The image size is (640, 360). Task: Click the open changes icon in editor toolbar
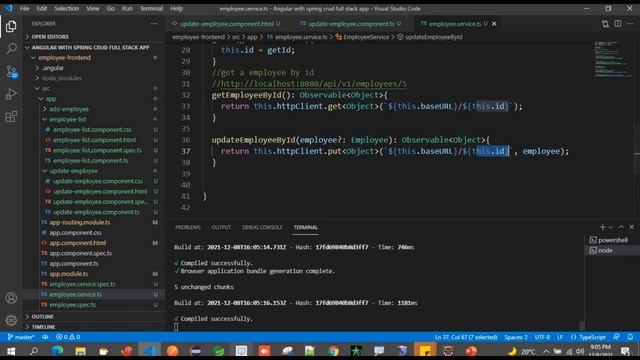tap(605, 24)
